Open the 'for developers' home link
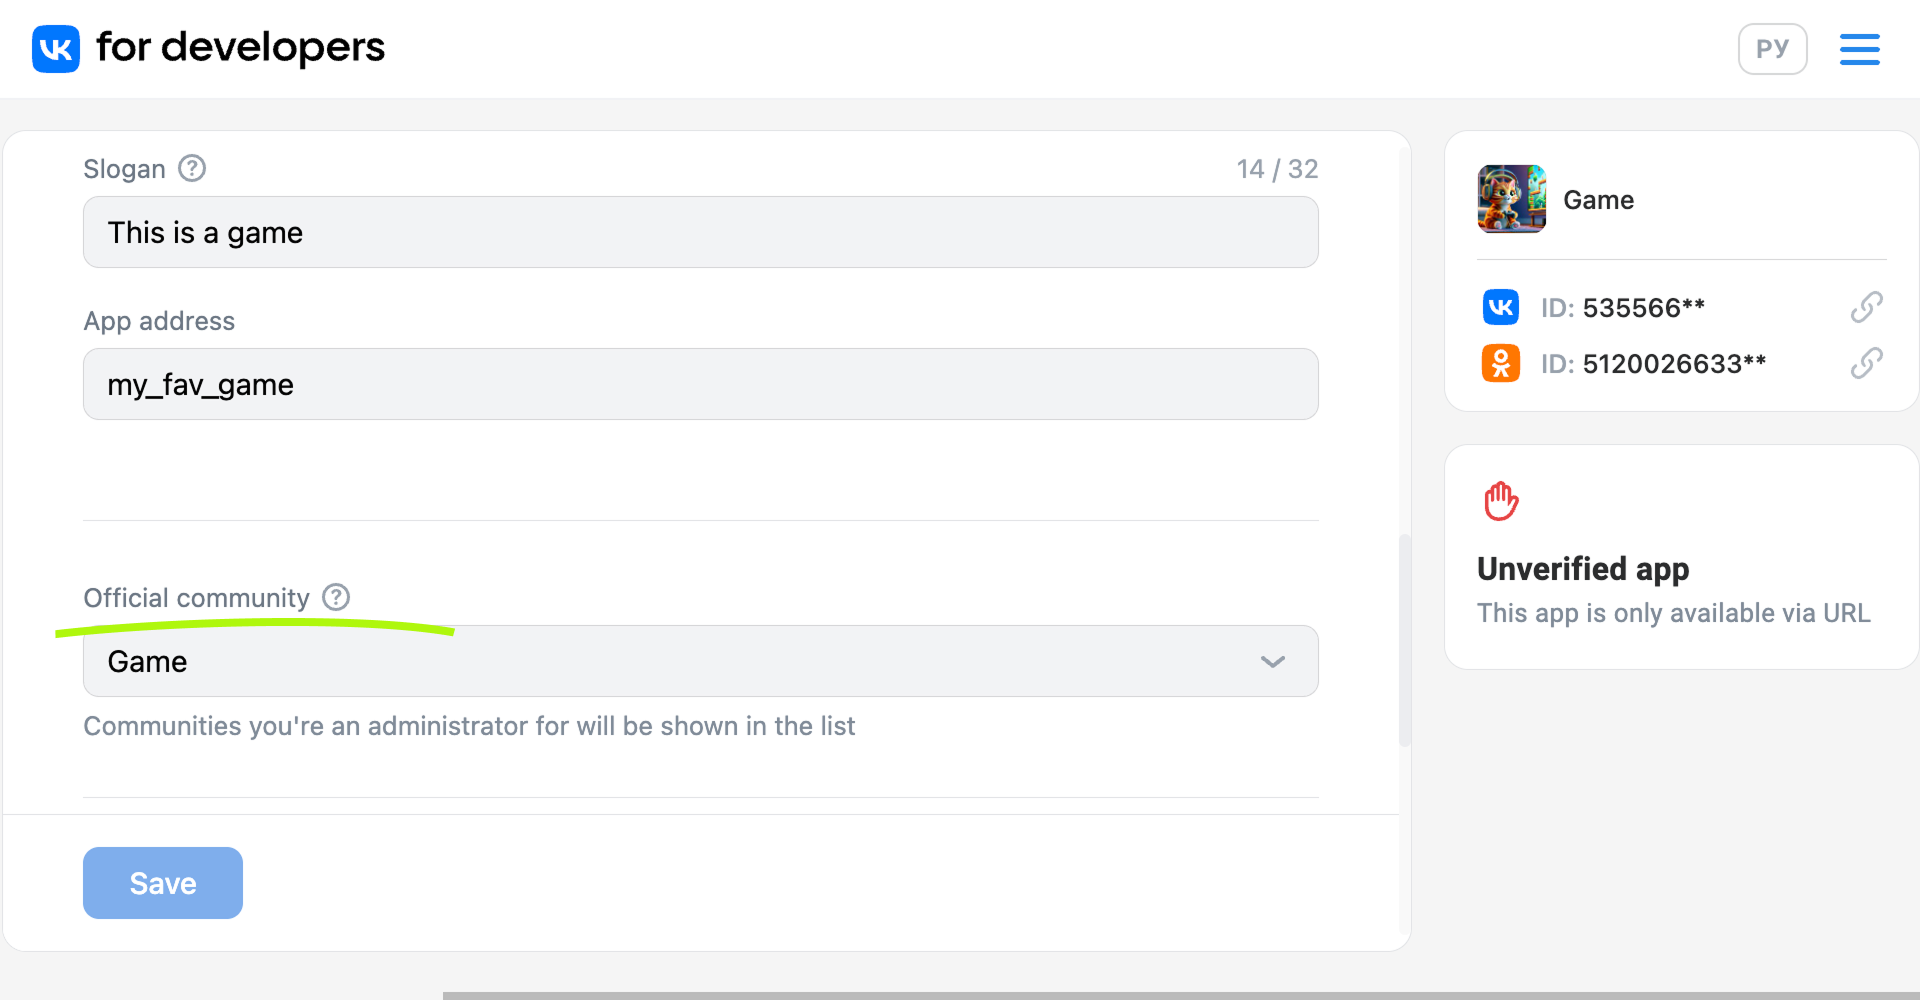This screenshot has height=1000, width=1920. point(240,47)
